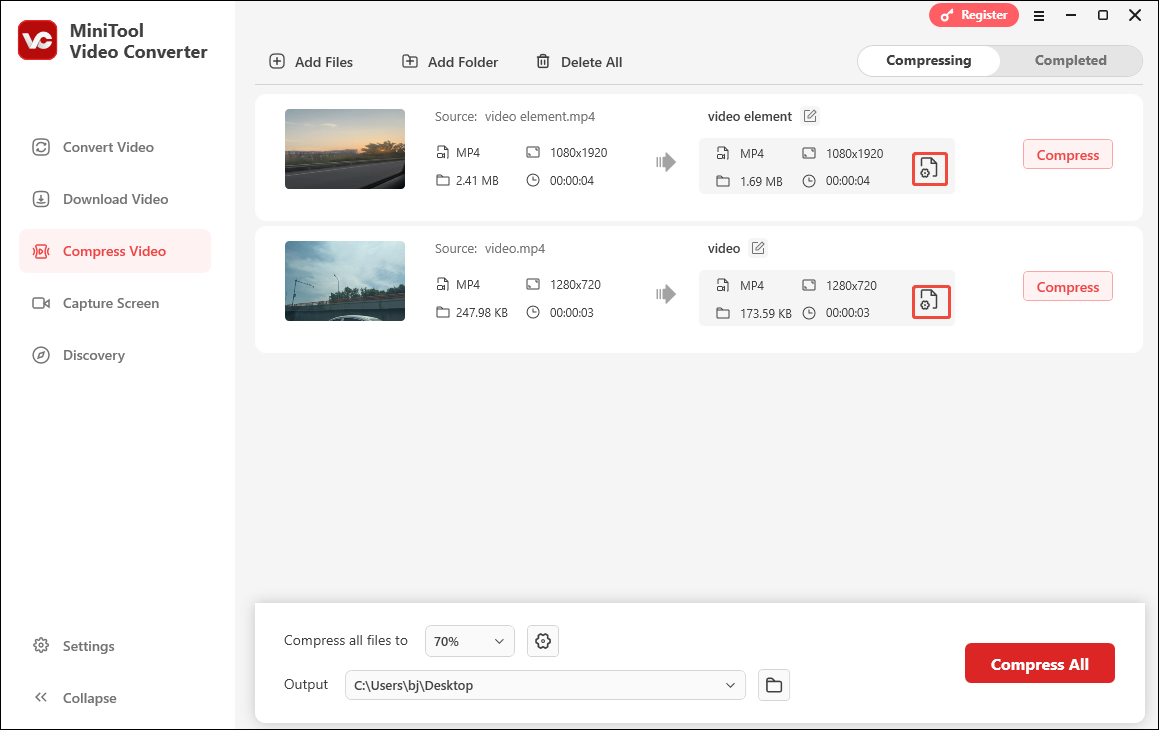1159x730 pixels.
Task: Open Settings in sidebar
Action: [x=74, y=646]
